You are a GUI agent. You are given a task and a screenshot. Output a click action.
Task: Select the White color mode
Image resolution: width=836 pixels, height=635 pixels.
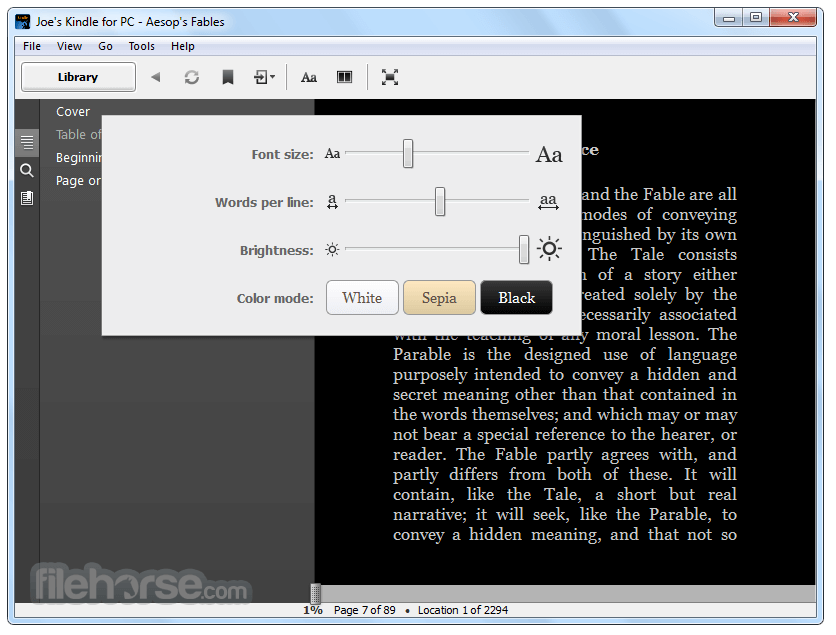click(x=362, y=298)
